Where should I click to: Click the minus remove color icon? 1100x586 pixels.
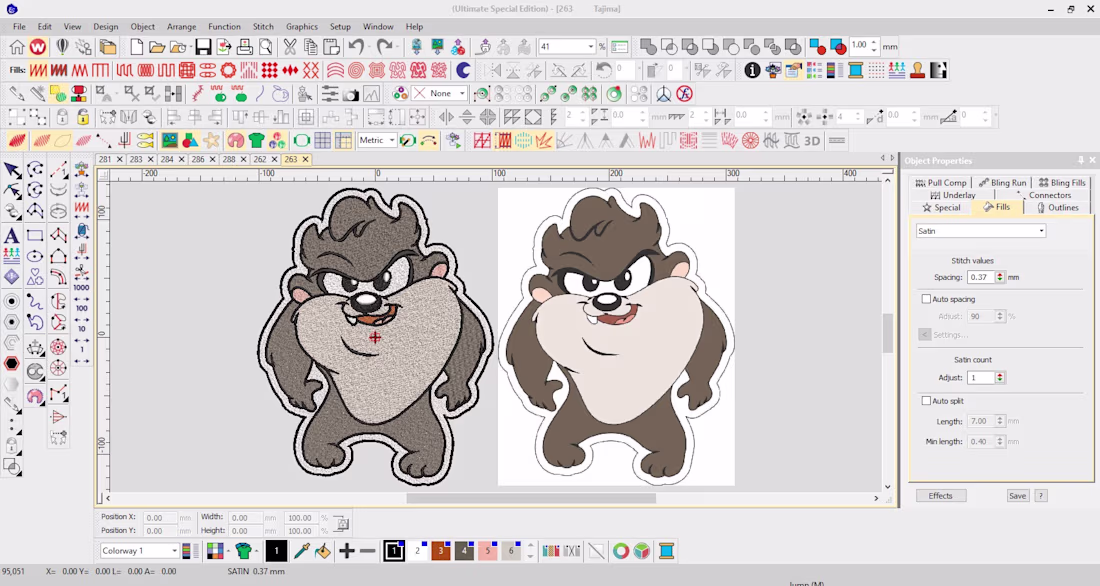click(368, 551)
